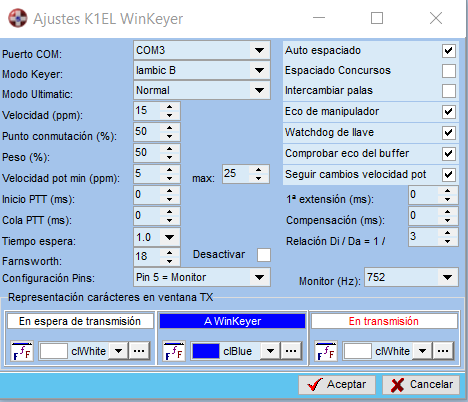The width and height of the screenshot is (468, 402).
Task: Increase Velocidad (ppm) with up arrow
Action: (x=170, y=107)
